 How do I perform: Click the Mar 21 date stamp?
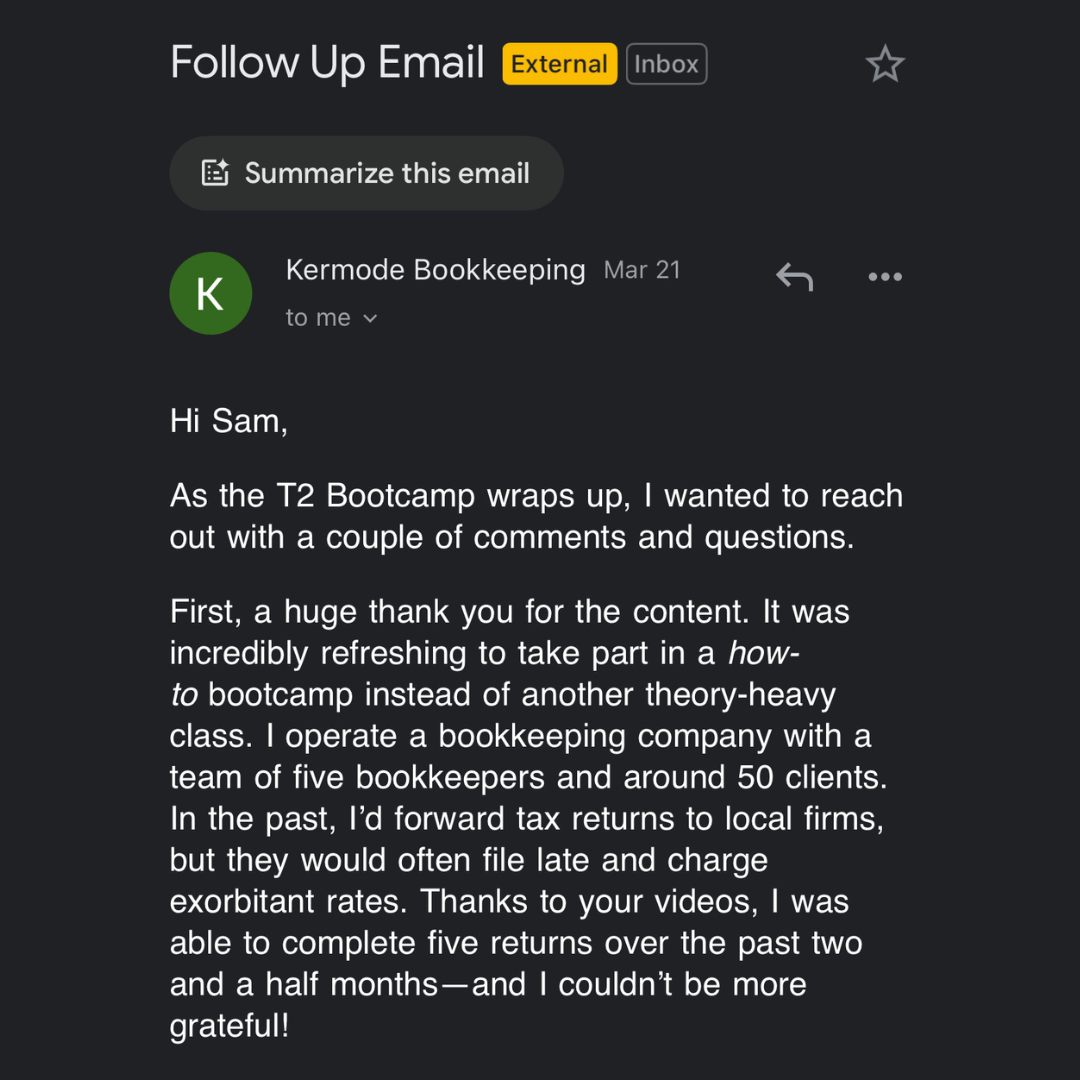point(642,270)
